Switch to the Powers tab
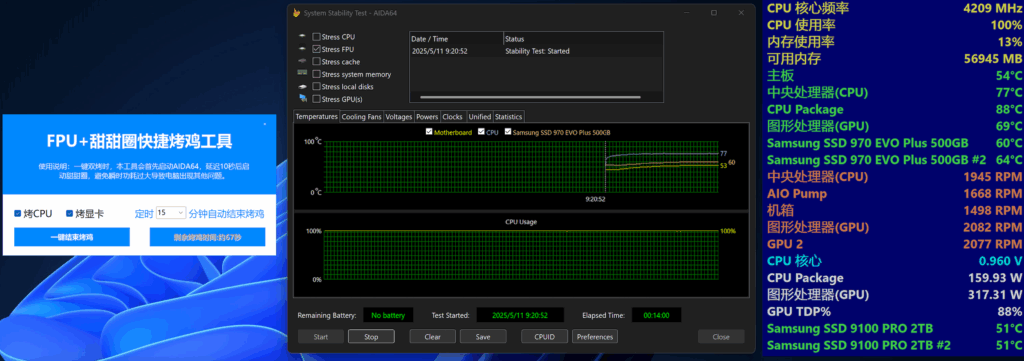1024x361 pixels. [427, 117]
